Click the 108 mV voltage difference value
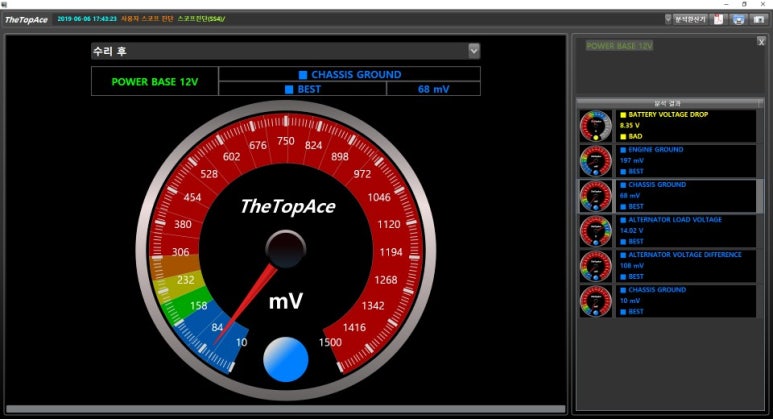 coord(632,265)
